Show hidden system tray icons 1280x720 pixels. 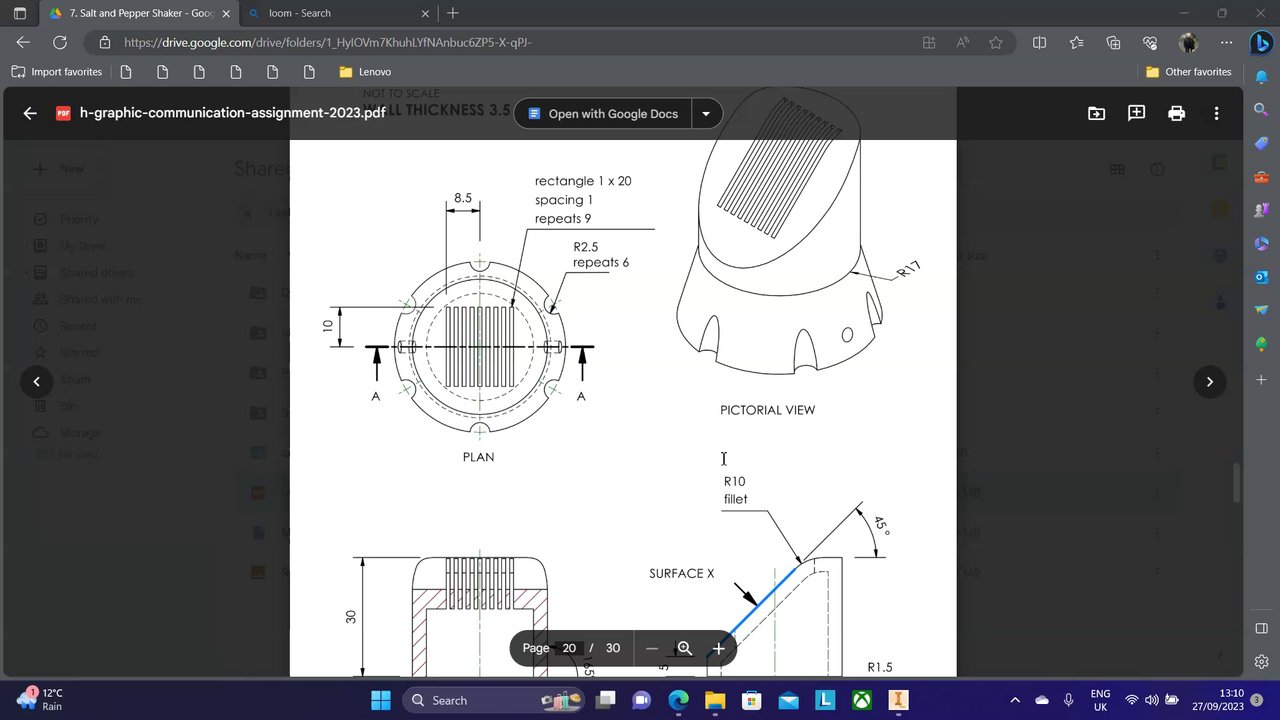1015,700
